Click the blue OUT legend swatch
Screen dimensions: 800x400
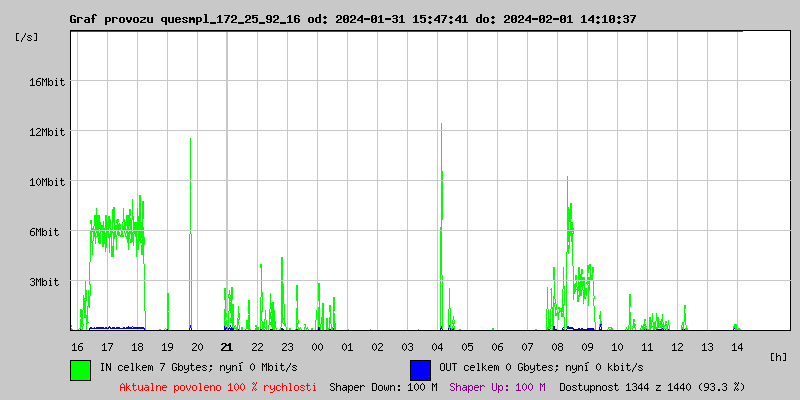(420, 369)
